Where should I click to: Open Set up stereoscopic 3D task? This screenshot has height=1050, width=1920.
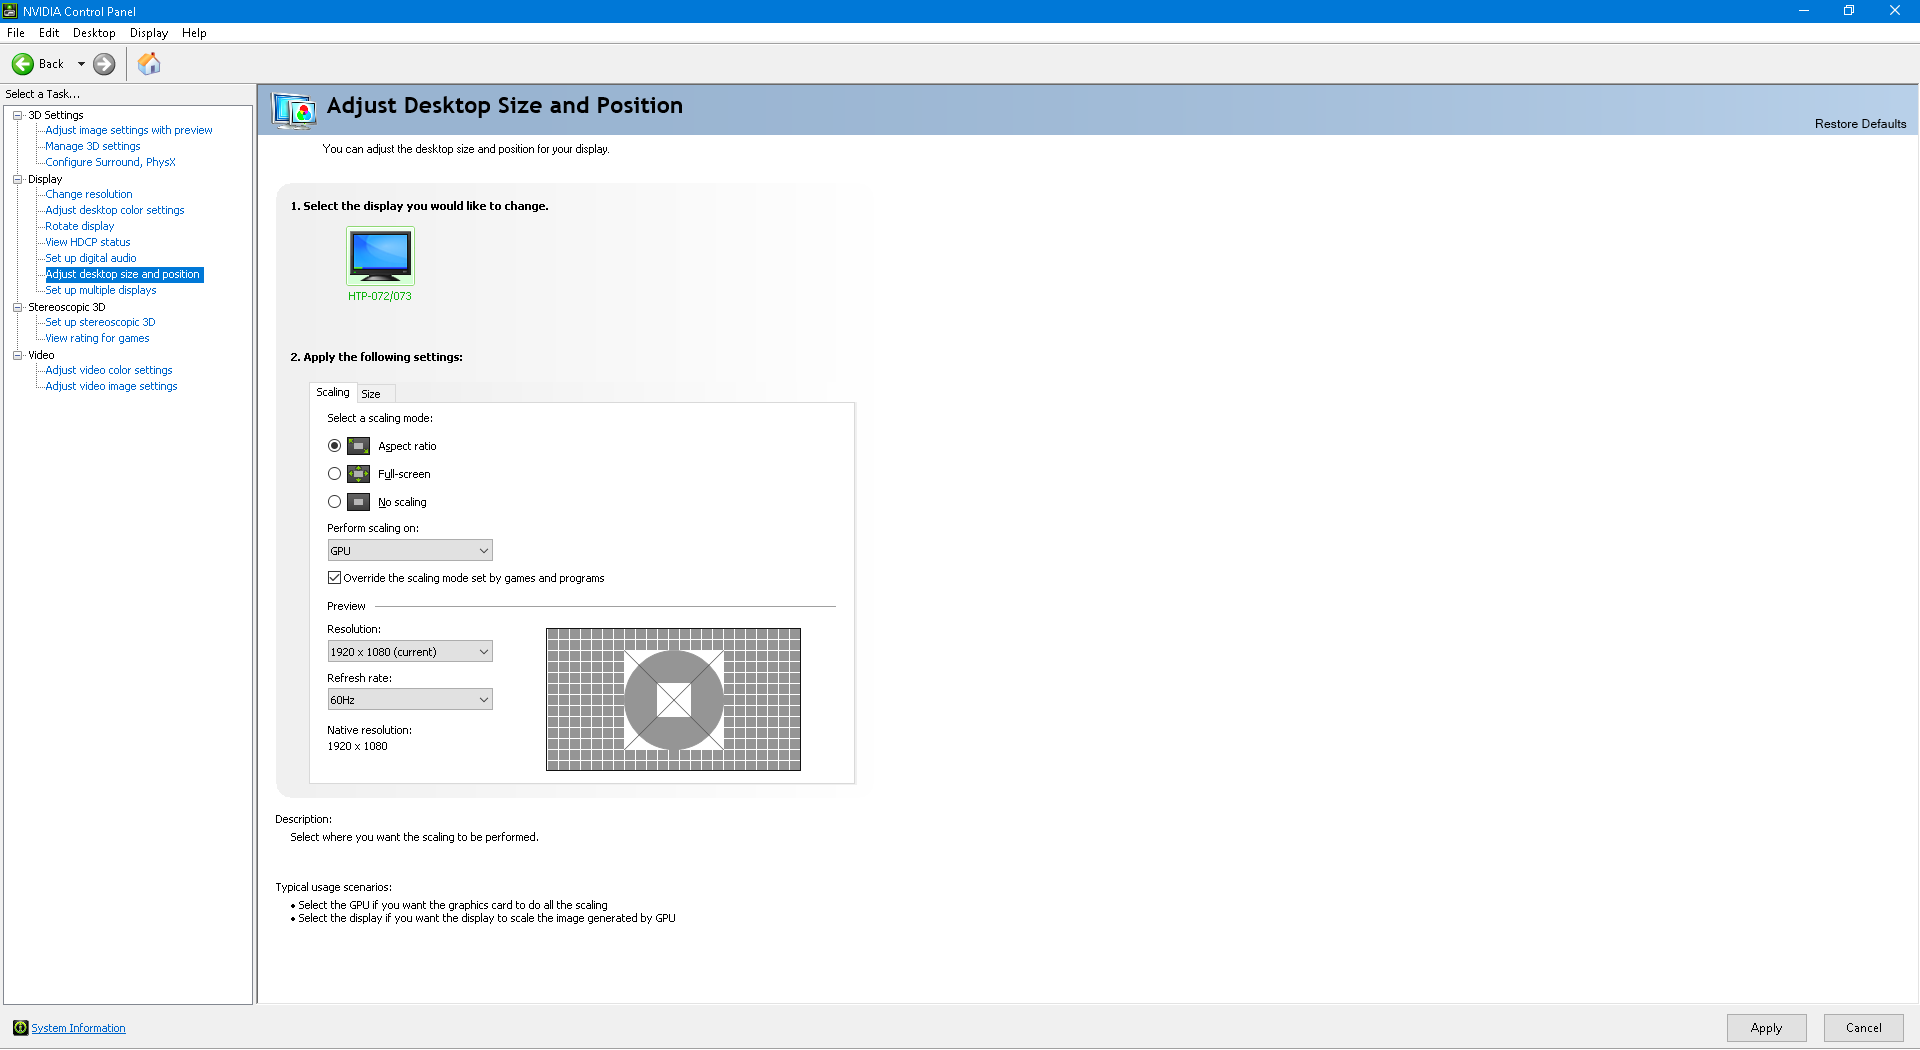100,322
